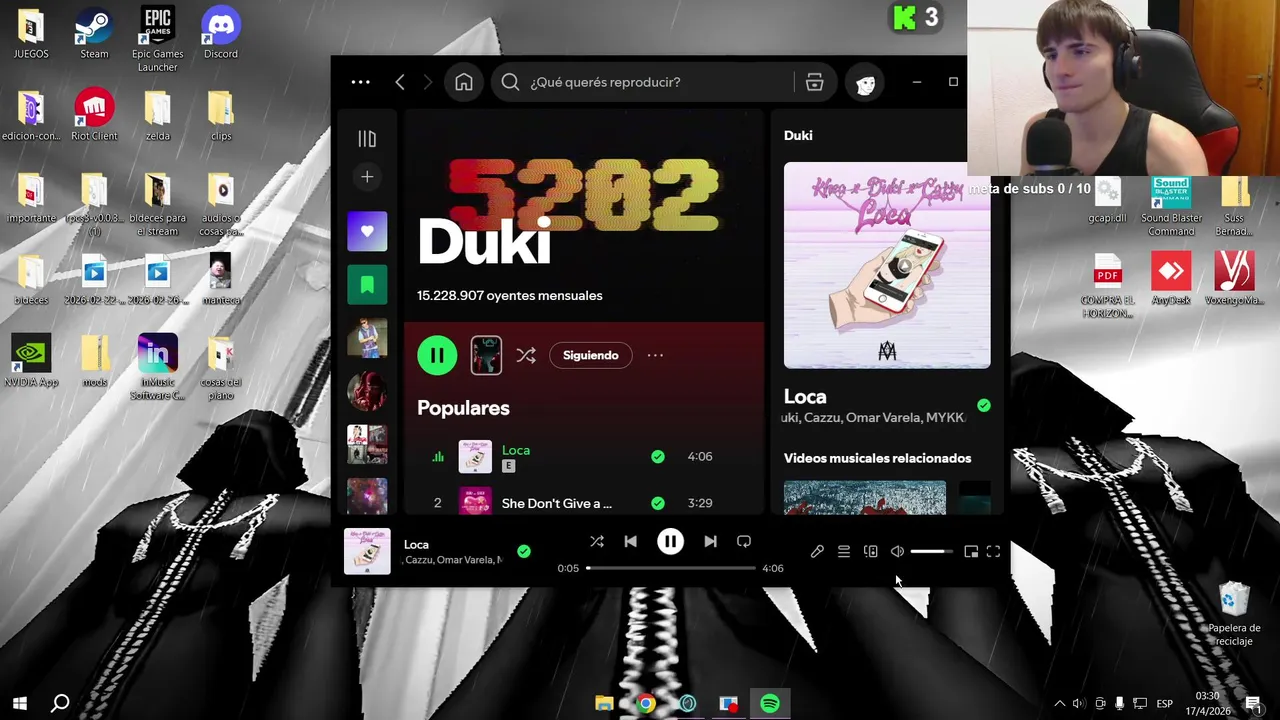Open the Steam desktop shortcut
The height and width of the screenshot is (720, 1280).
94,34
